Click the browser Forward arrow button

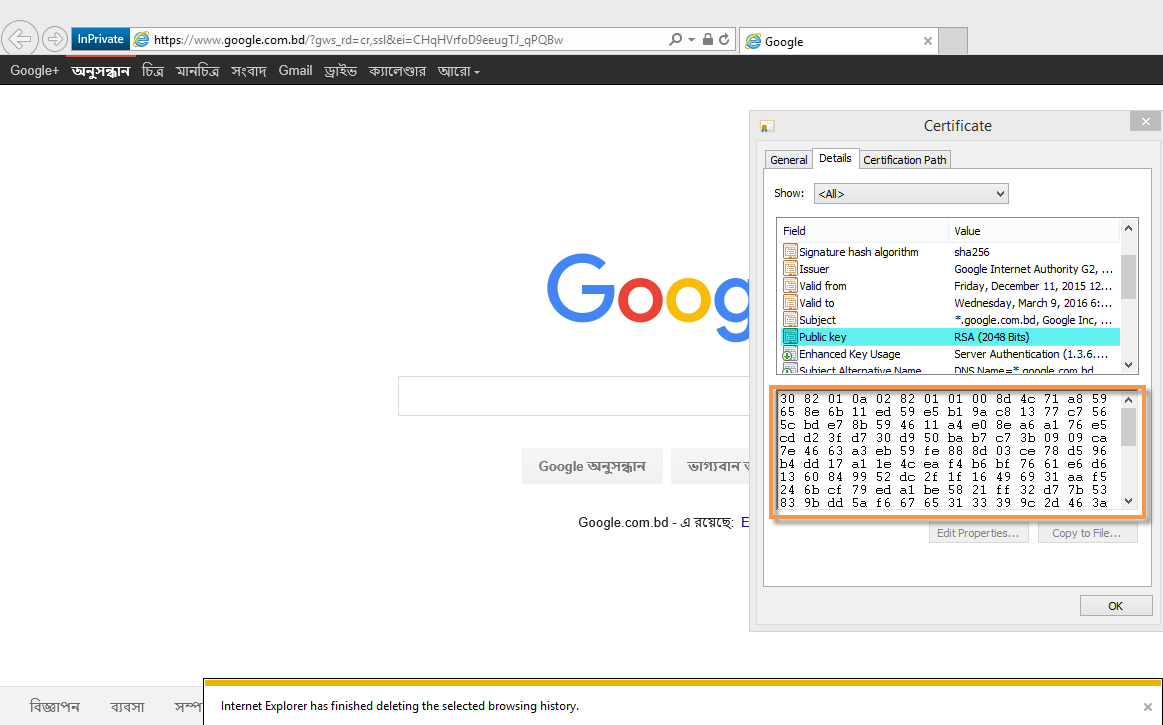[x=55, y=39]
